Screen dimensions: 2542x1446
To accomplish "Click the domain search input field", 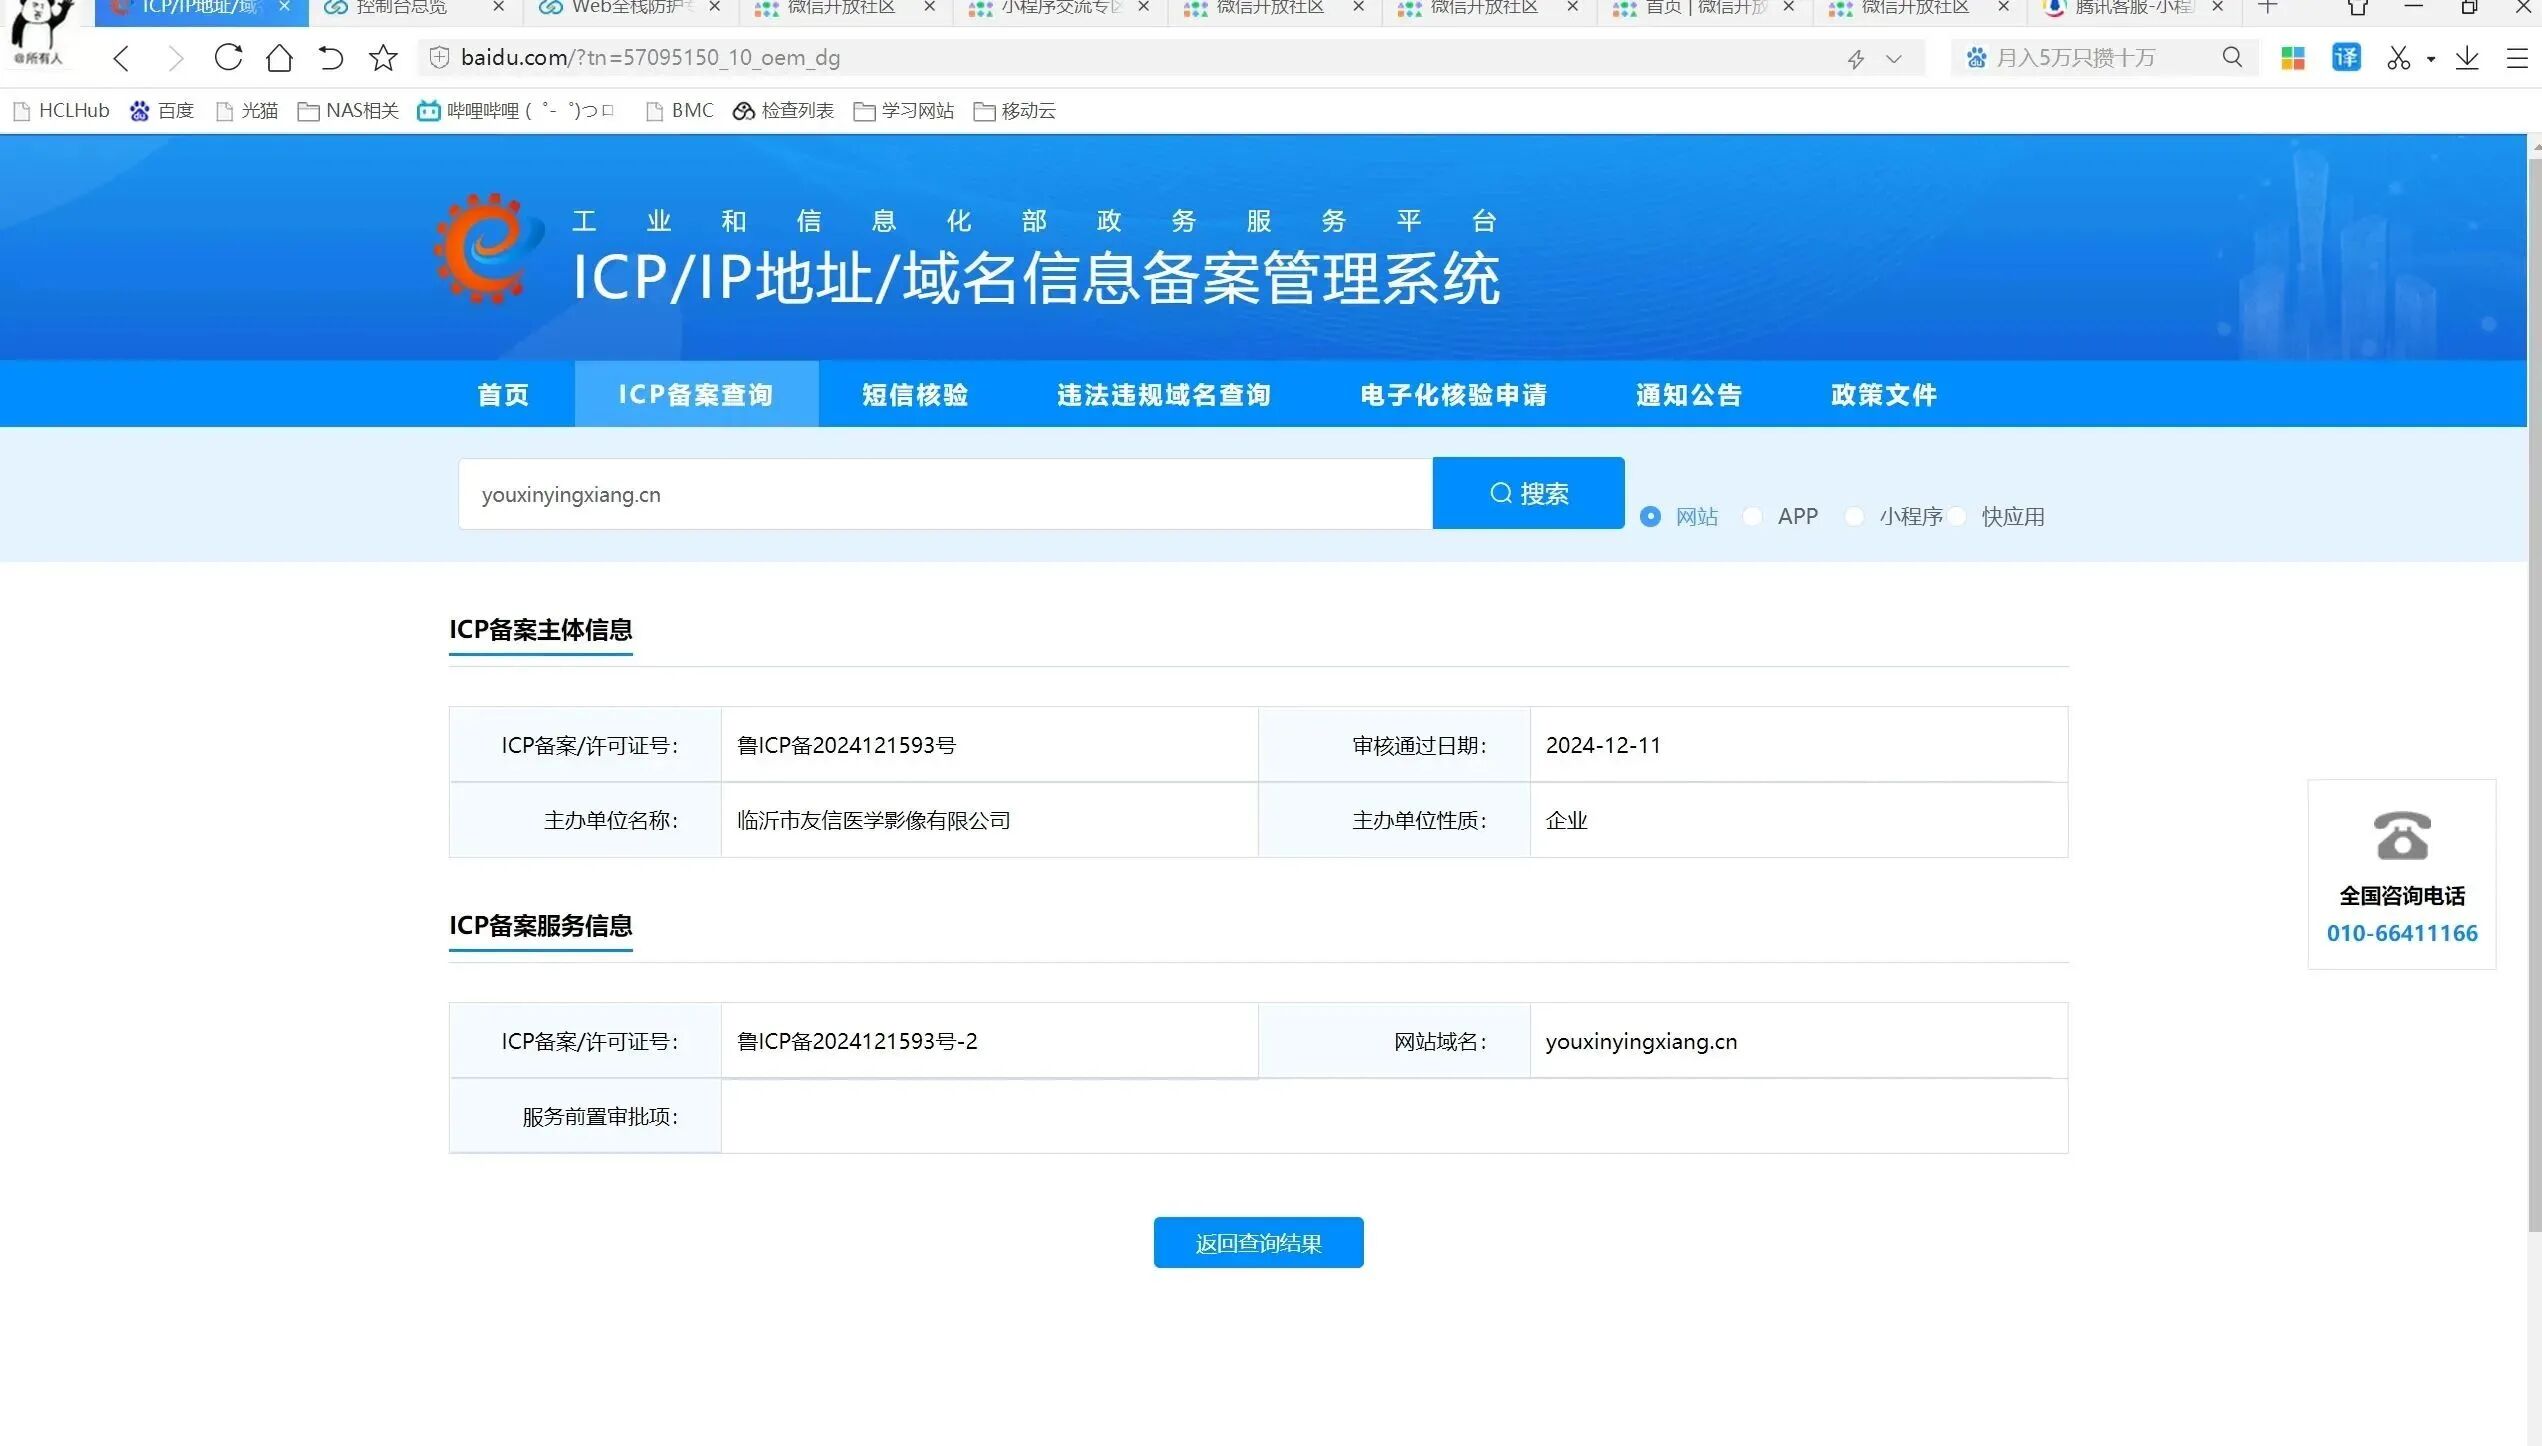I will [x=944, y=494].
